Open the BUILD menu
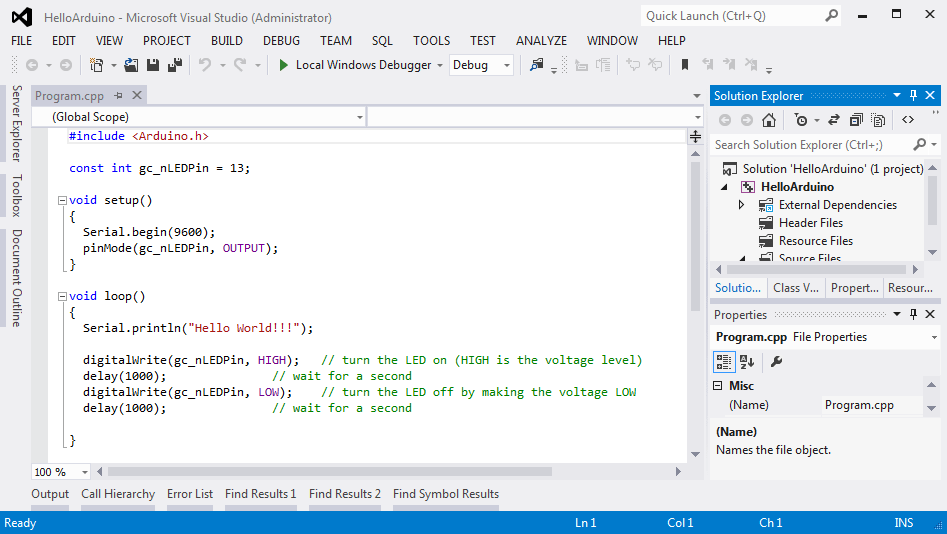 coord(227,40)
